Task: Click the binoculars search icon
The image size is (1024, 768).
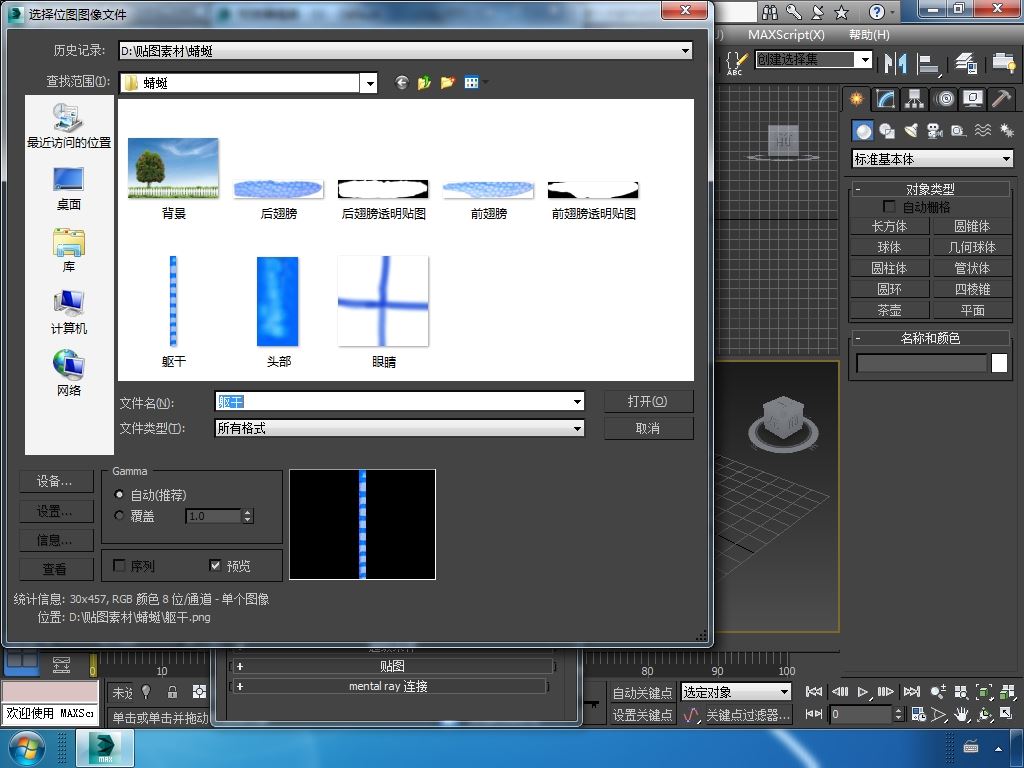Action: point(770,12)
